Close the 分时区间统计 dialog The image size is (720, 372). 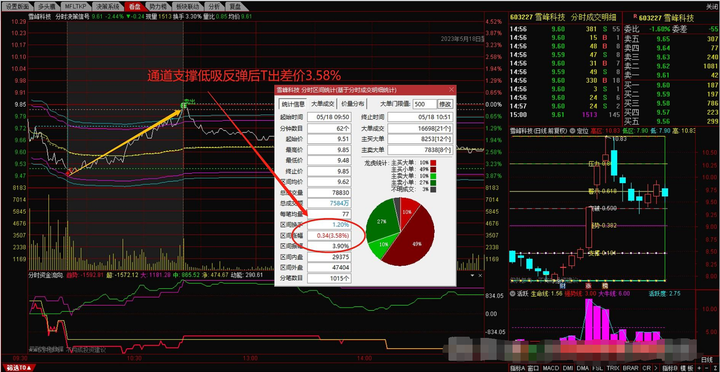point(451,90)
